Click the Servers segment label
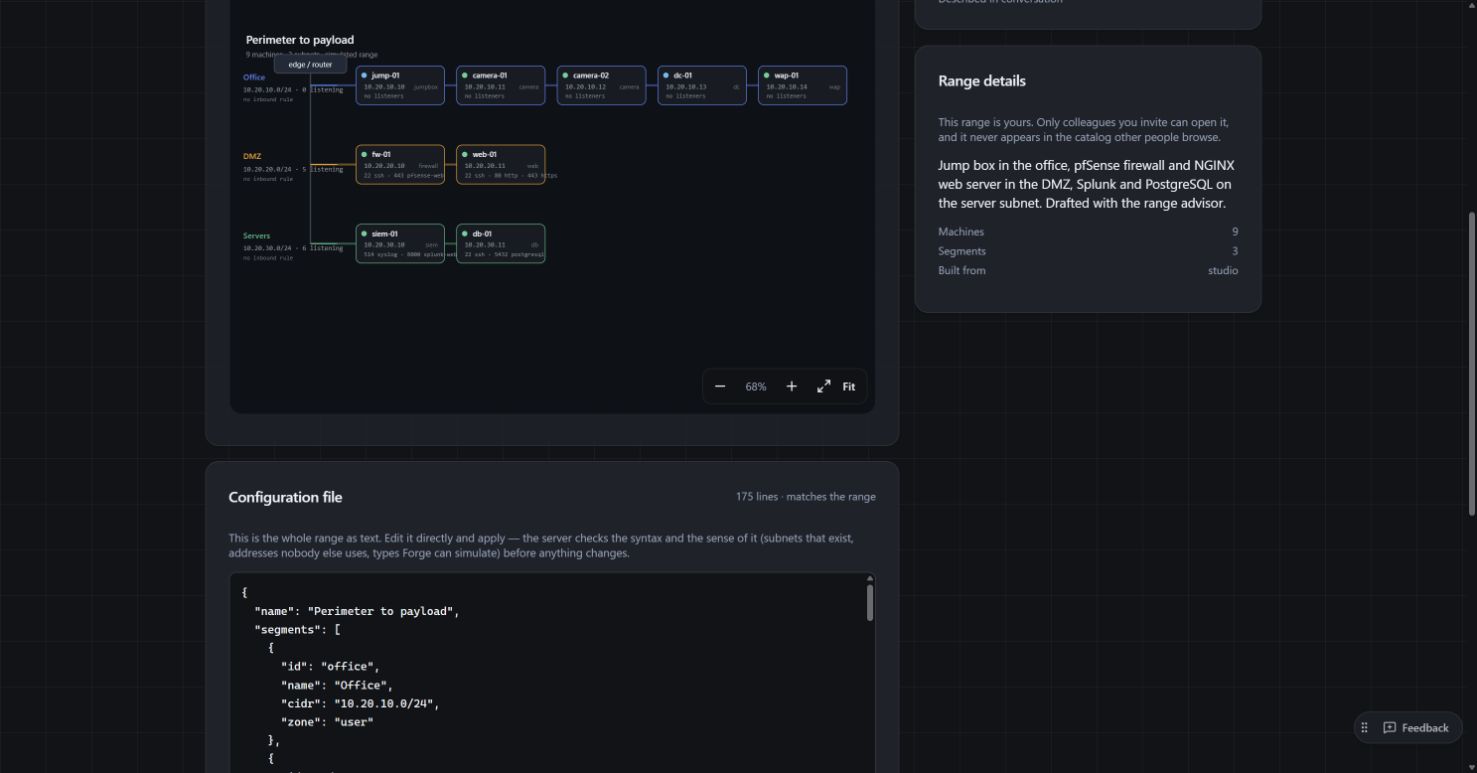The image size is (1477, 773). [x=256, y=236]
